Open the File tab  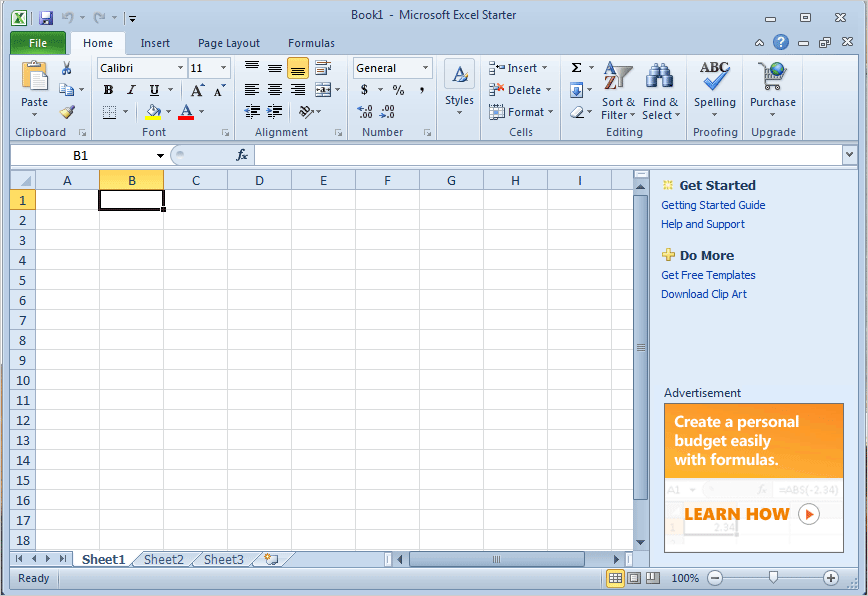(x=38, y=43)
